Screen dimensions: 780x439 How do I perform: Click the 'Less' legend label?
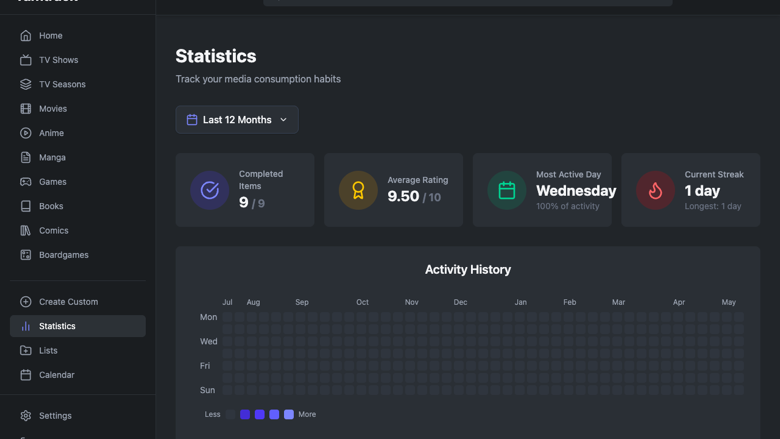pos(212,415)
